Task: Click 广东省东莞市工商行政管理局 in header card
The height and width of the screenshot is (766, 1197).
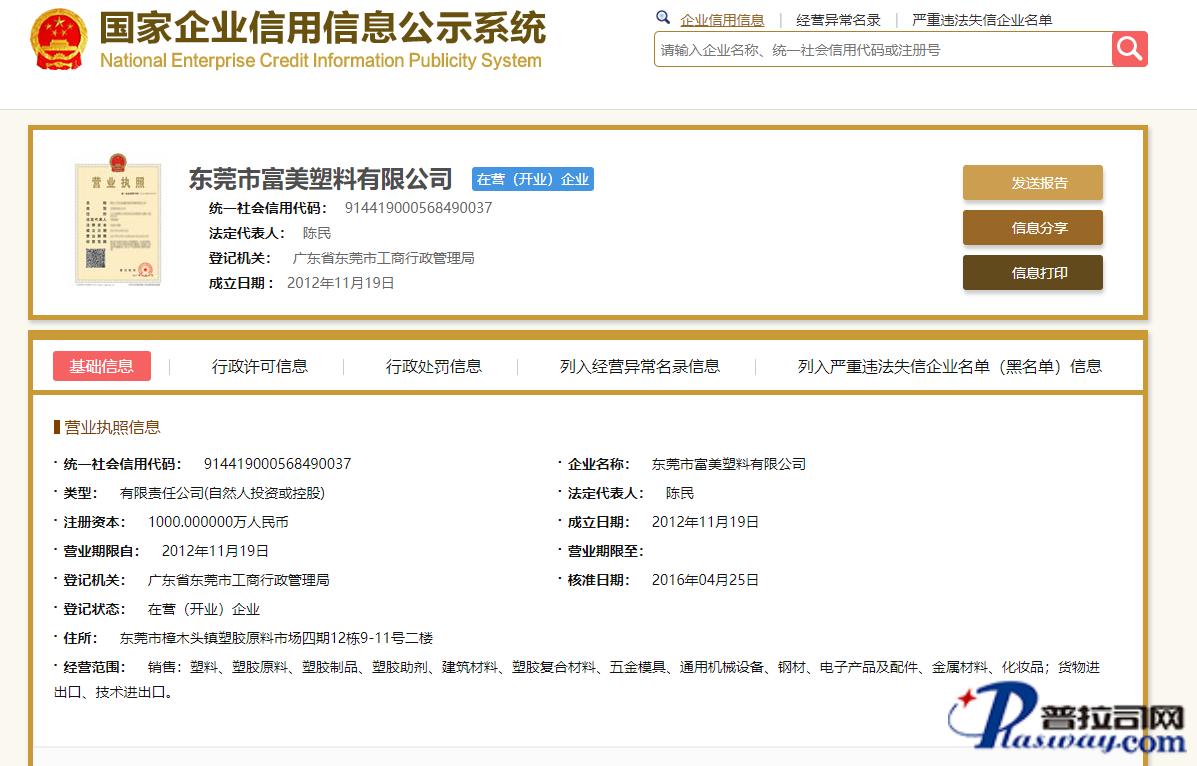Action: point(384,258)
